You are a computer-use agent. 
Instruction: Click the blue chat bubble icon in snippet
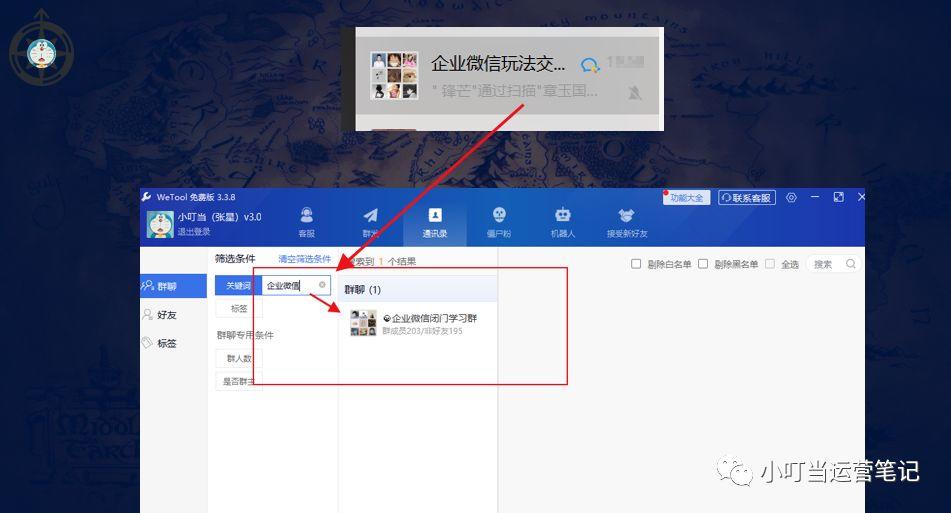590,64
